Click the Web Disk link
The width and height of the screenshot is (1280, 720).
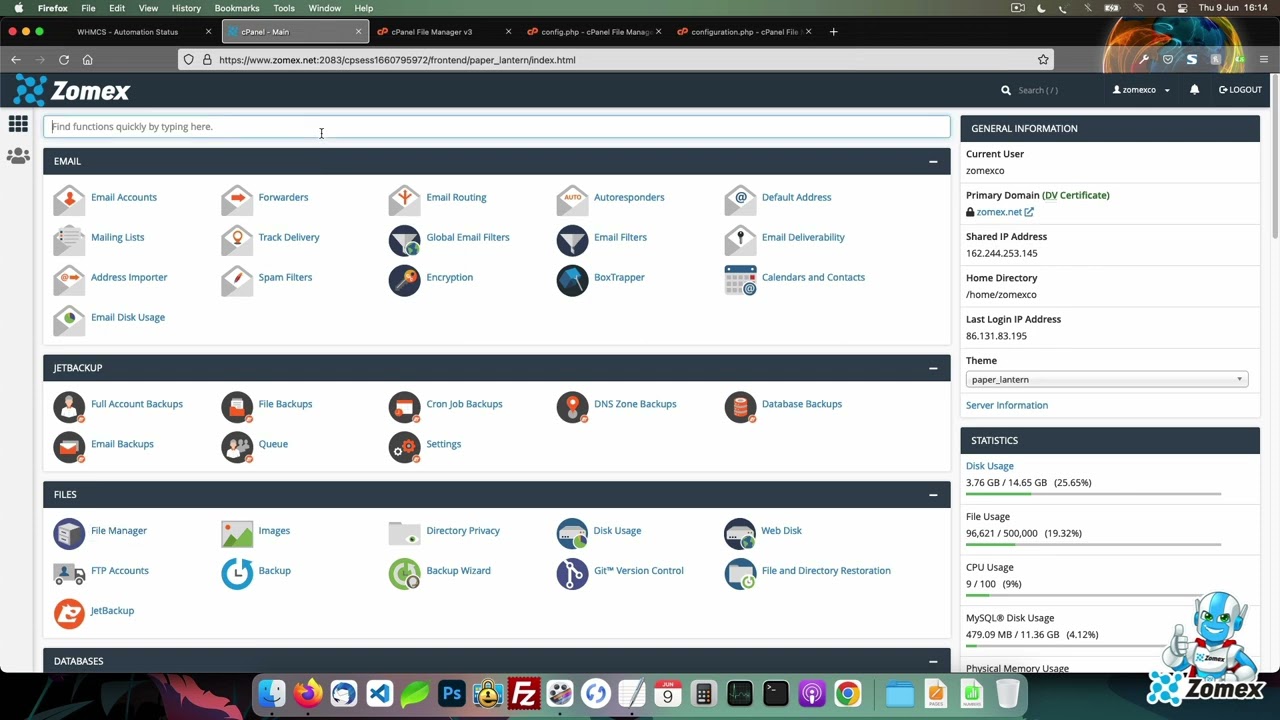click(781, 530)
